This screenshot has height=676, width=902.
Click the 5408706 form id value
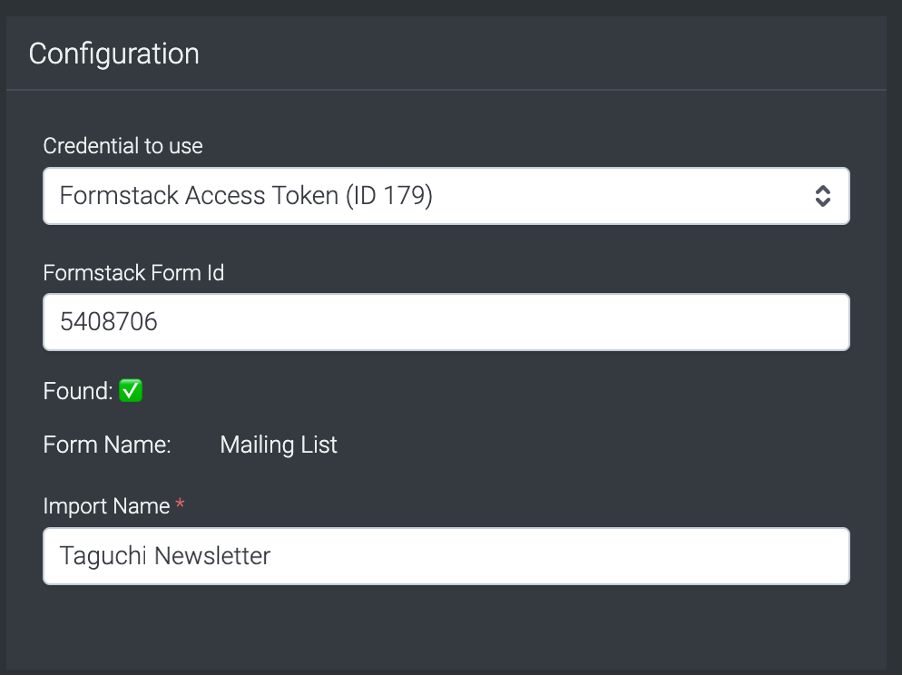click(x=108, y=322)
